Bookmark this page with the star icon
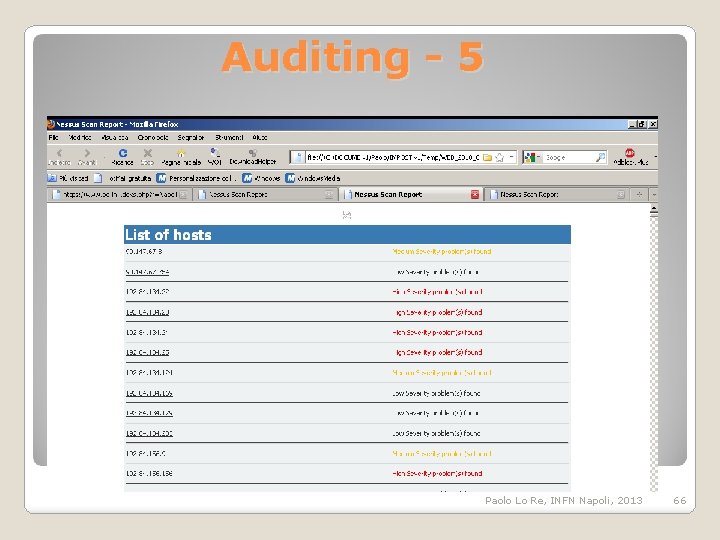The width and height of the screenshot is (720, 540). tap(500, 158)
